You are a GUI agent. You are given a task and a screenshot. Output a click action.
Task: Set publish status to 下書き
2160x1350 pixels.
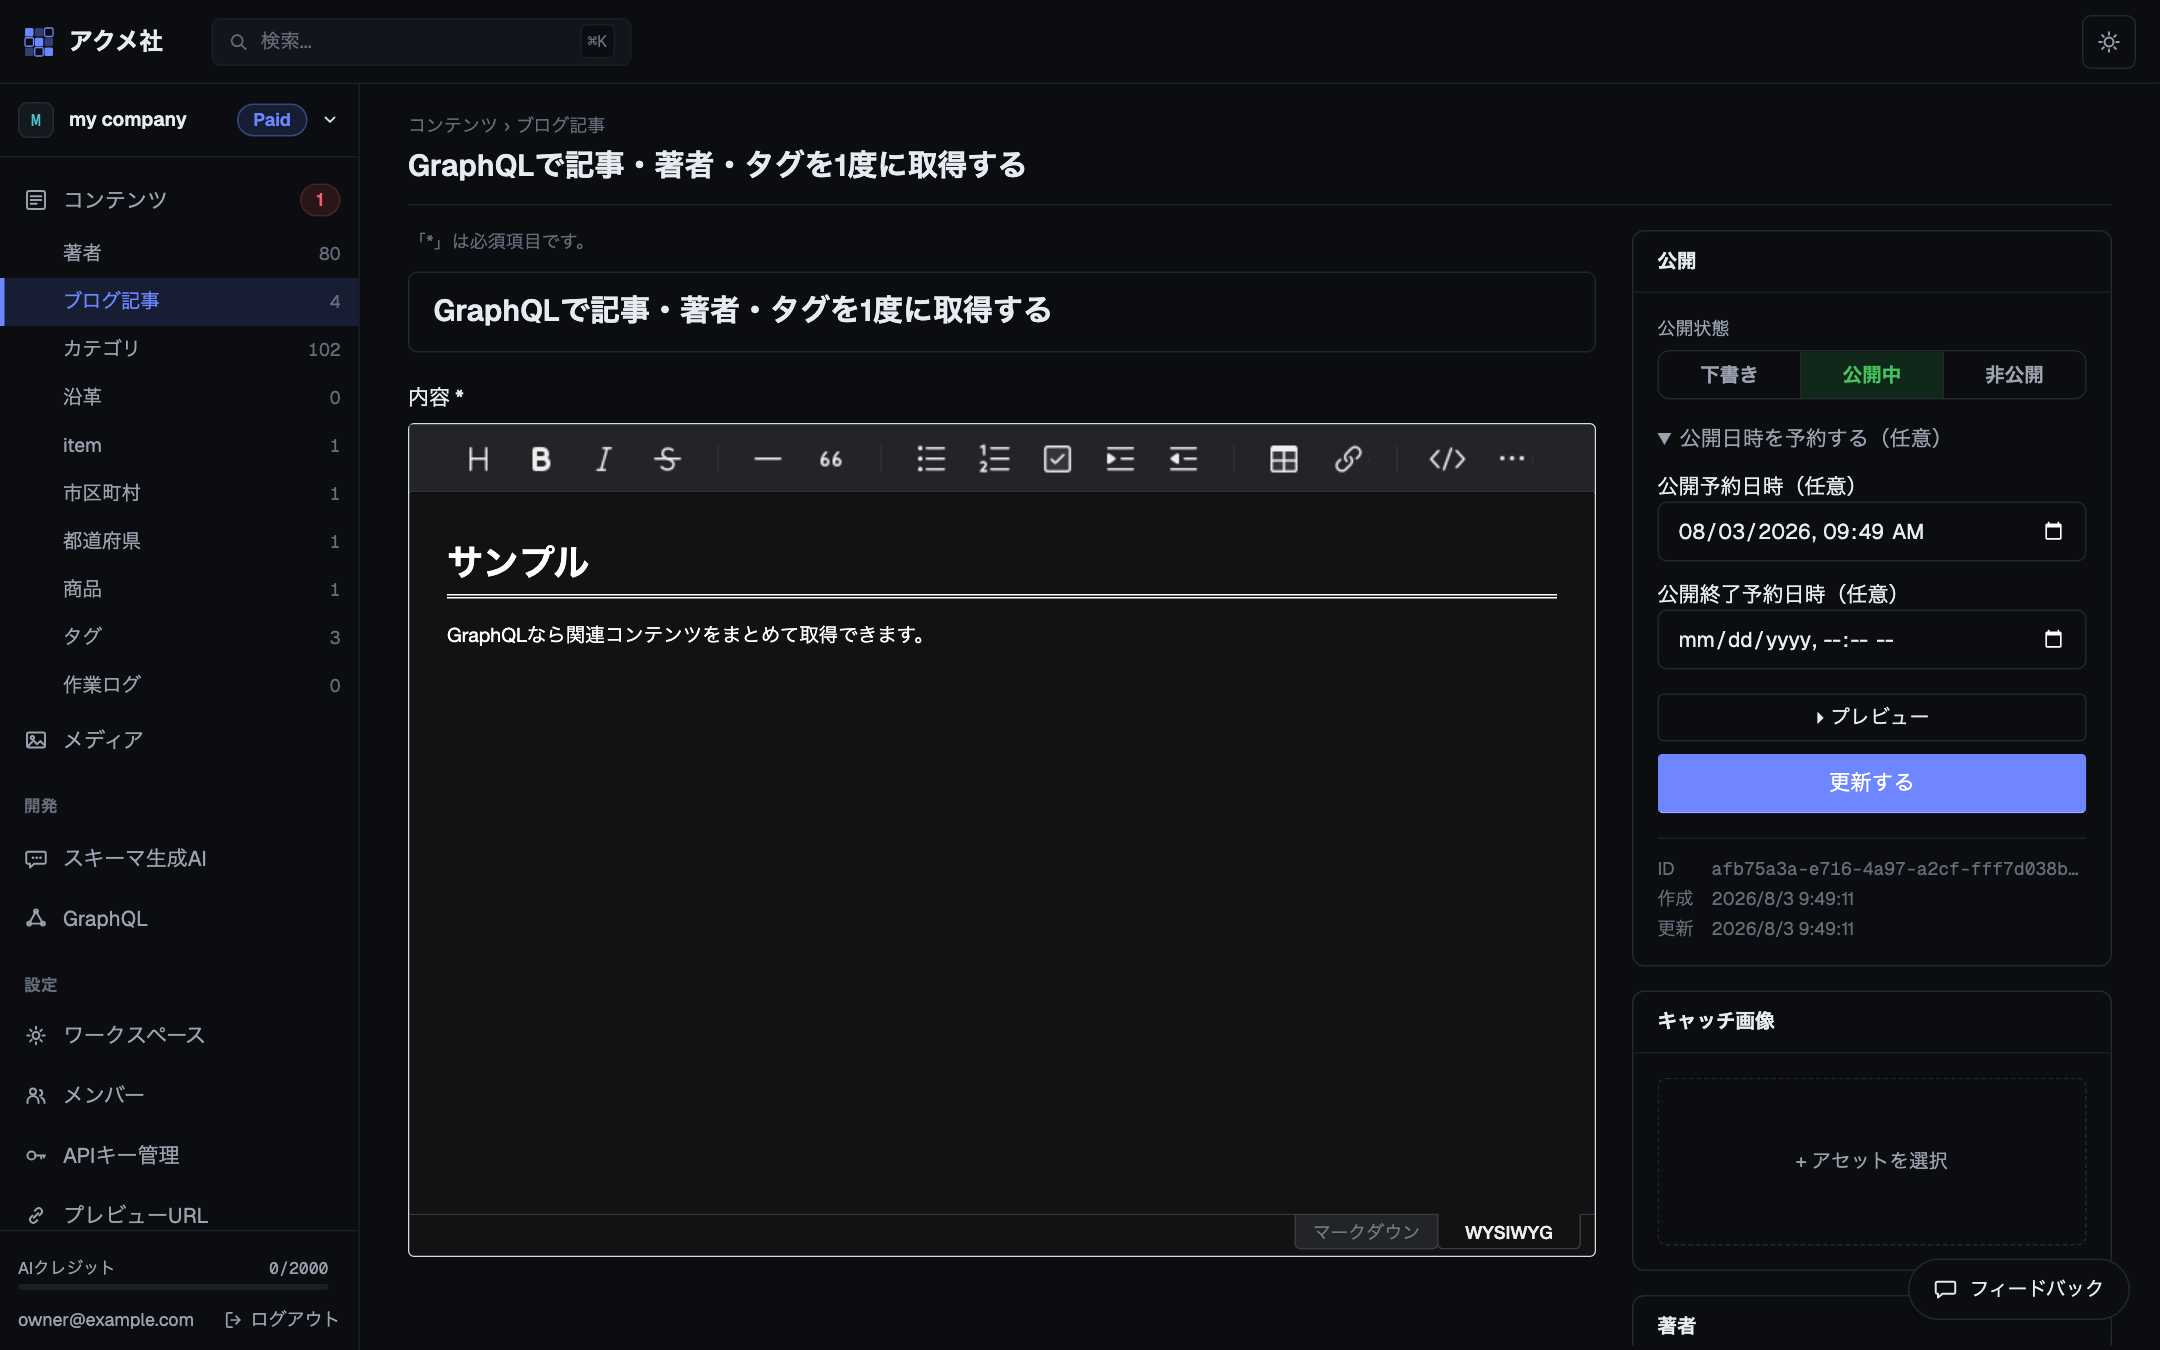point(1729,375)
